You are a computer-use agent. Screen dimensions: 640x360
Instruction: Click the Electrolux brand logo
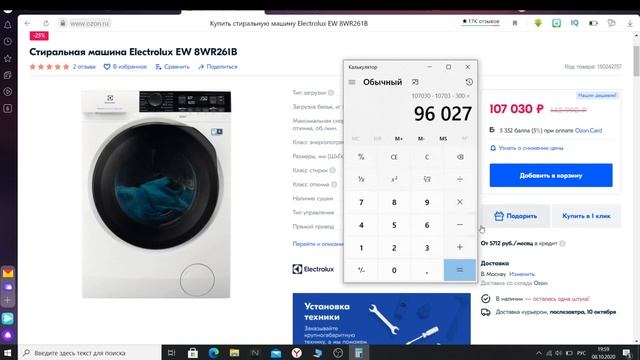313,269
